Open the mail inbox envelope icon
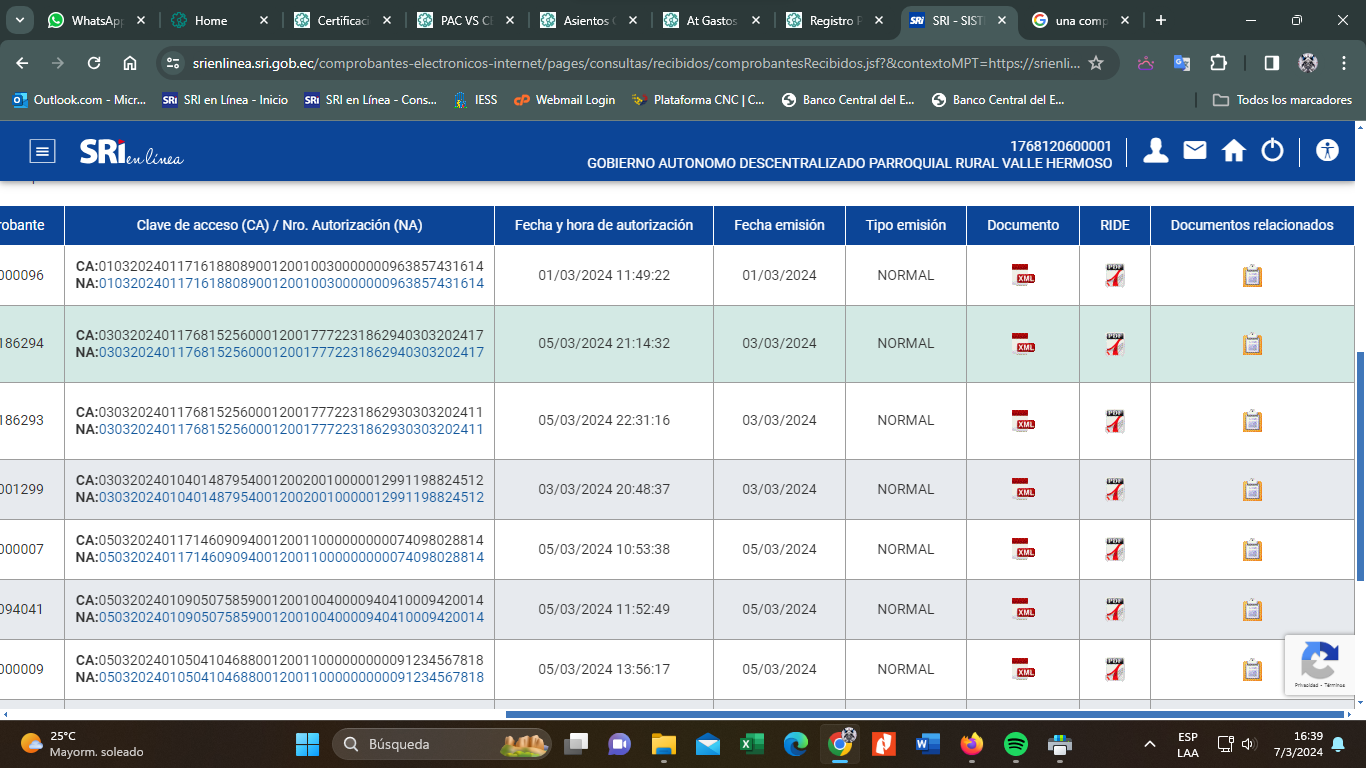Viewport: 1366px width, 768px height. [x=1195, y=151]
